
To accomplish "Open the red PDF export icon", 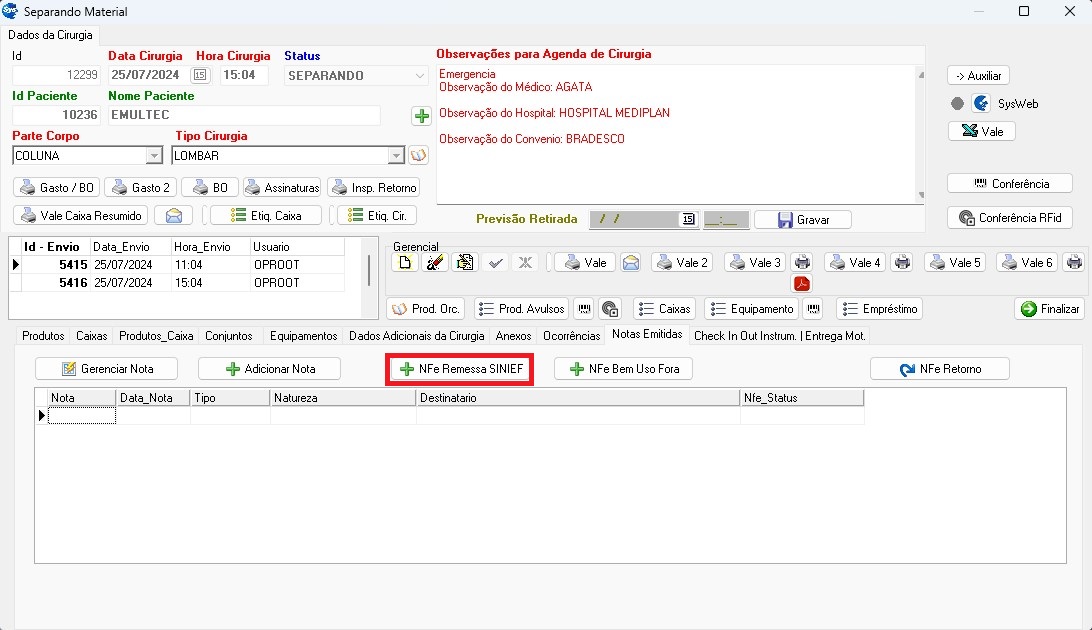I will (801, 283).
